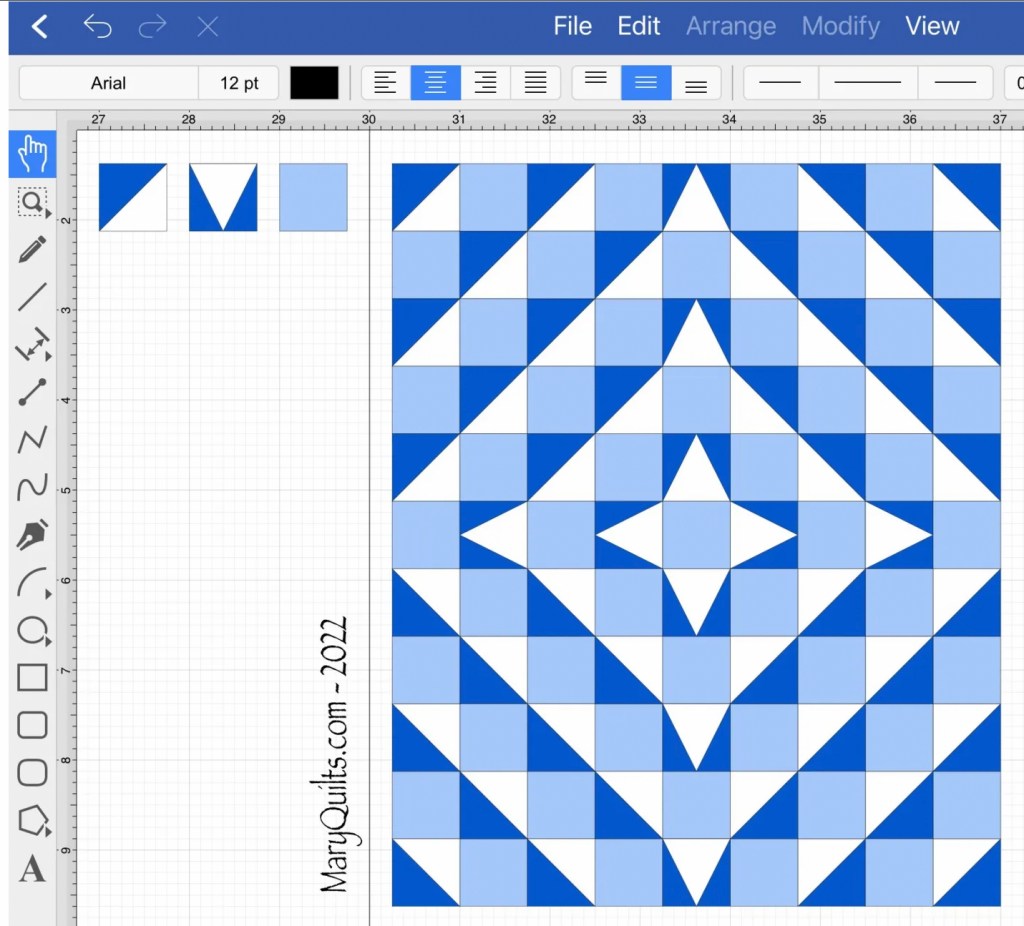Screen dimensions: 1024x926
Task: Open the first line style selector
Action: tap(781, 83)
